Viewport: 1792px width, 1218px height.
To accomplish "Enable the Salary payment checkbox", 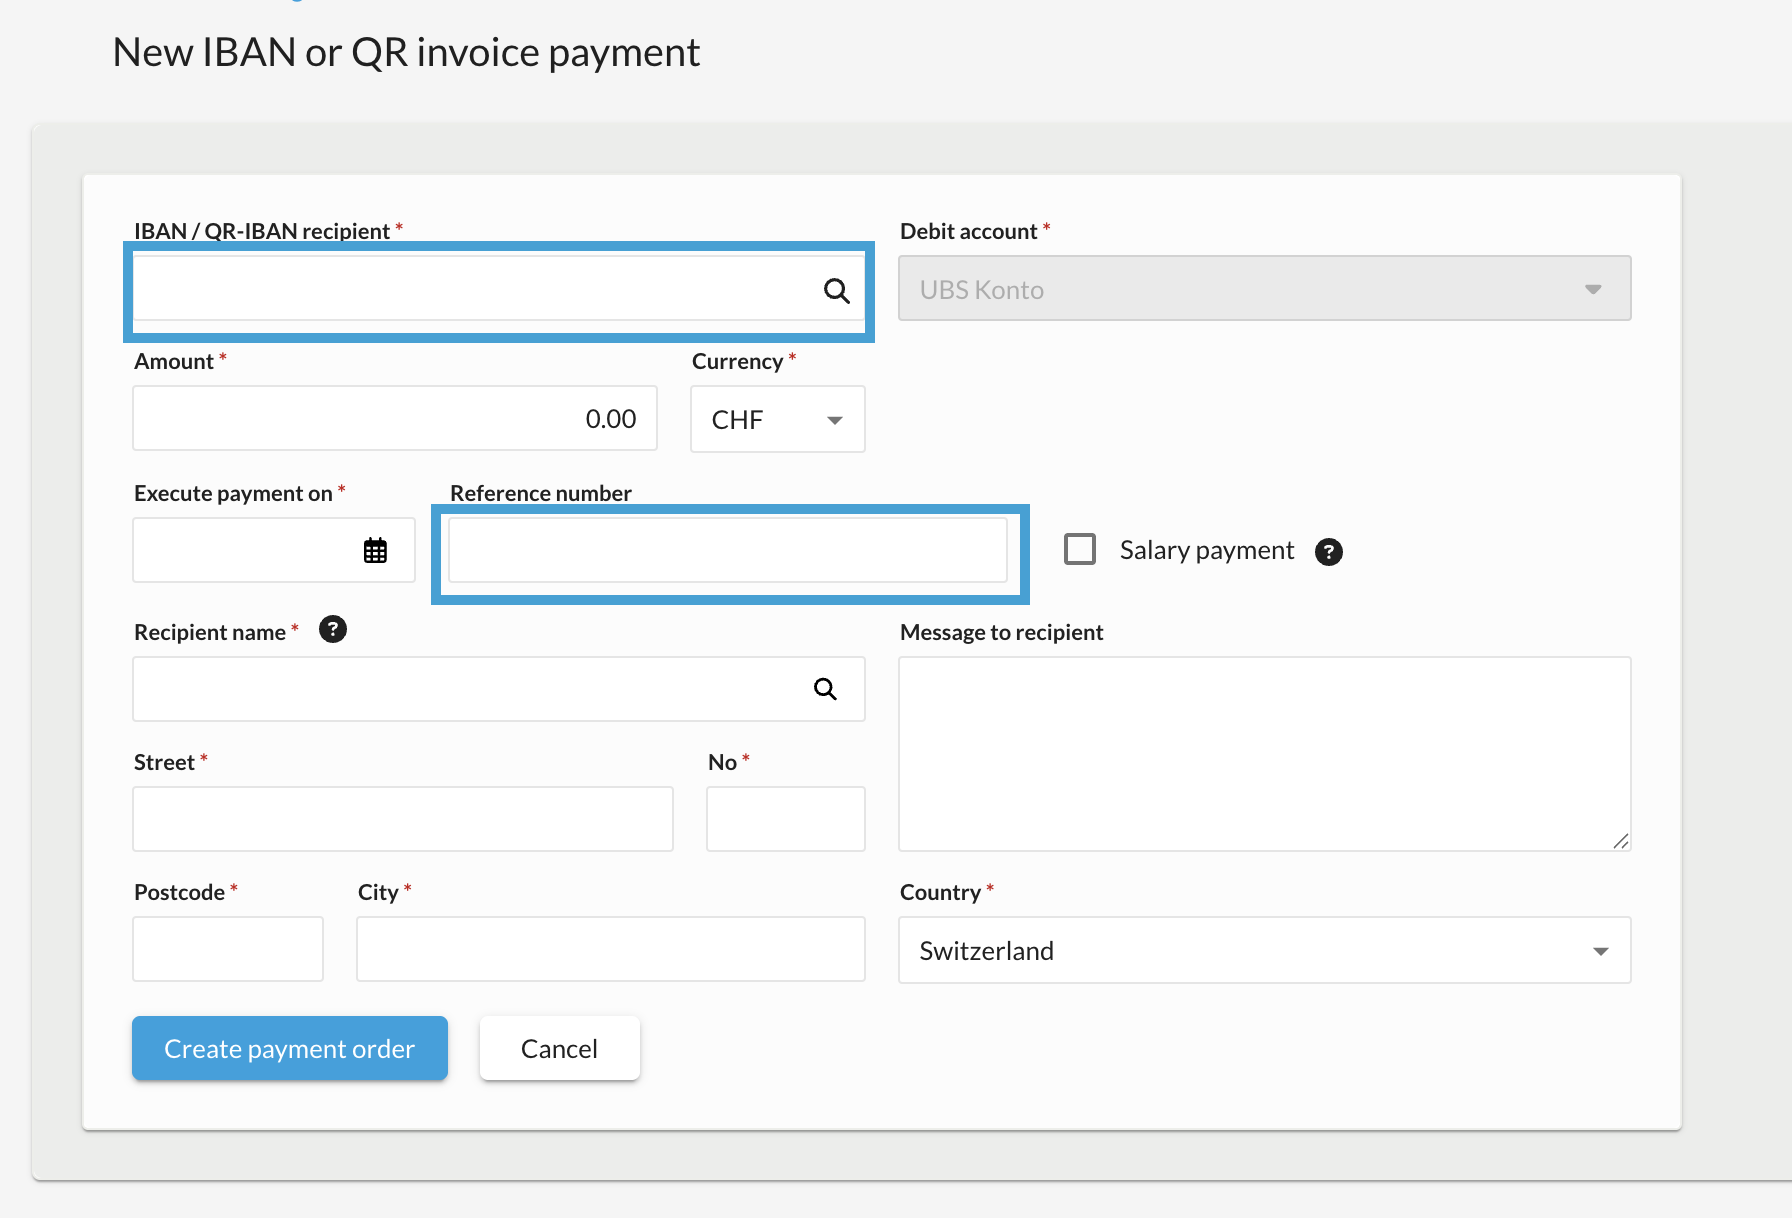I will click(x=1080, y=549).
